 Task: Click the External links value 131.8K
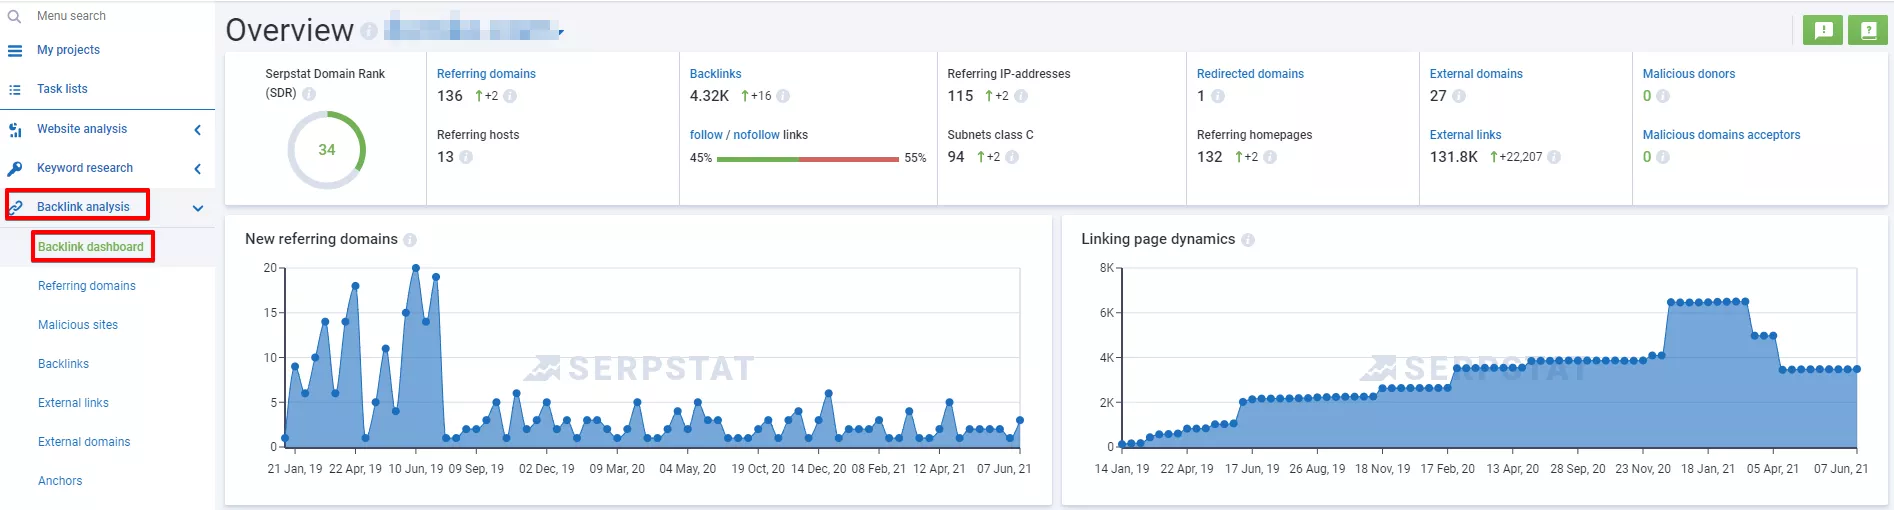click(x=1454, y=157)
